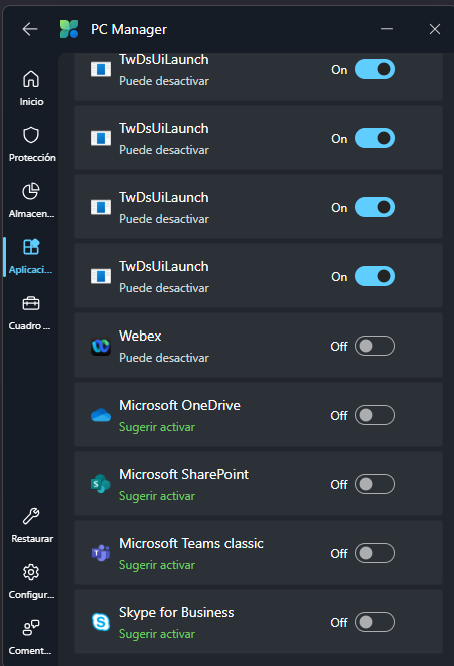The height and width of the screenshot is (666, 454).
Task: Enable Webex startup toggle
Action: [375, 346]
